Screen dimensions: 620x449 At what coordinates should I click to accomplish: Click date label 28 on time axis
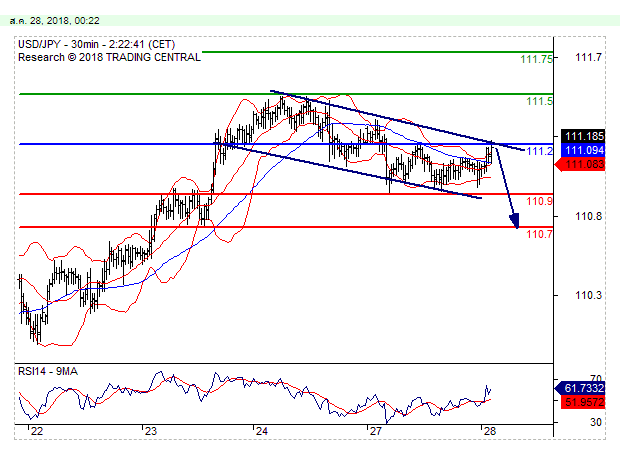490,431
